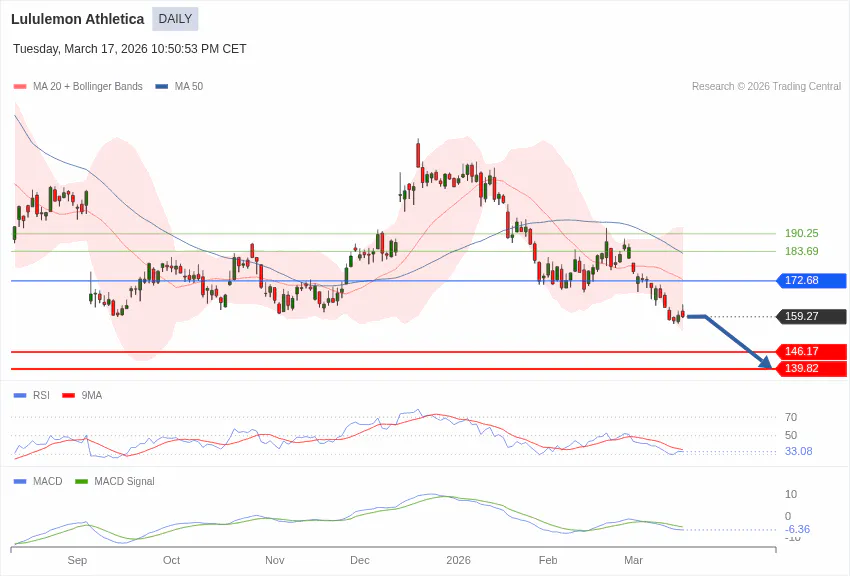Click the MA 50 blue legend swatch
Screen dimensions: 850x576
162,87
